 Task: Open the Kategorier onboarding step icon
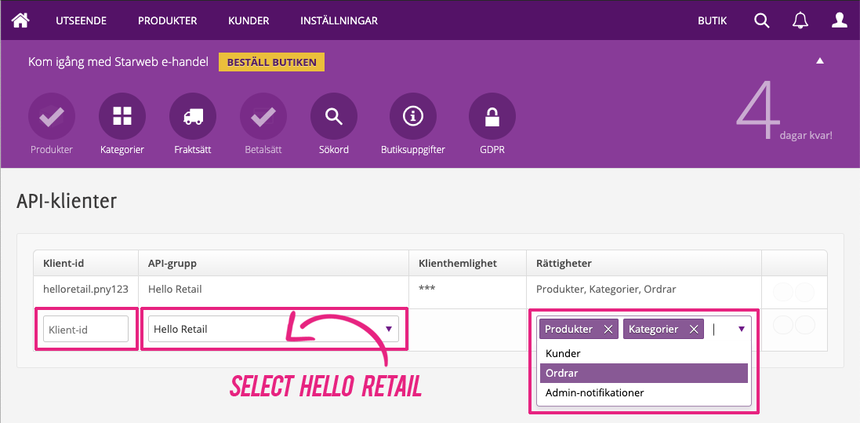[122, 116]
